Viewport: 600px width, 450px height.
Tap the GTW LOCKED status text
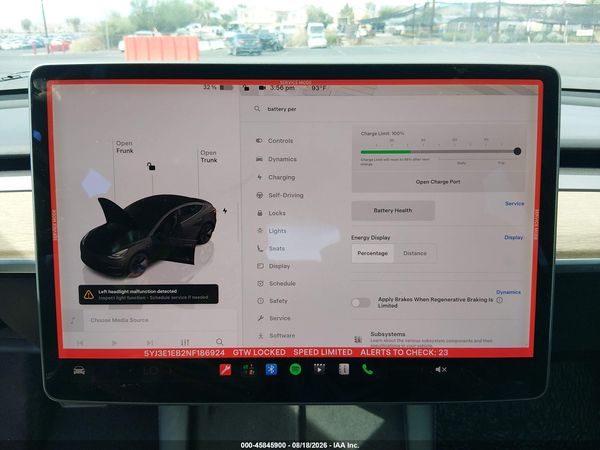259,352
